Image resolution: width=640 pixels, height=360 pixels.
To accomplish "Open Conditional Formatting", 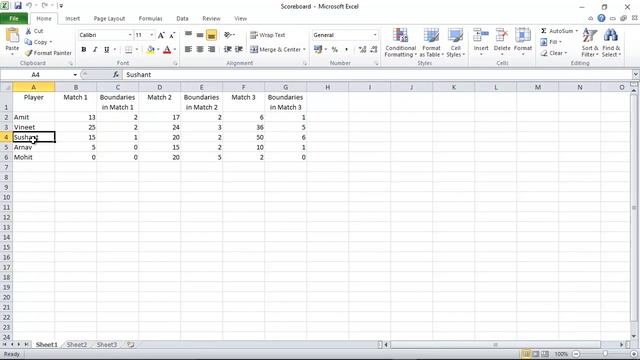I will click(x=400, y=43).
